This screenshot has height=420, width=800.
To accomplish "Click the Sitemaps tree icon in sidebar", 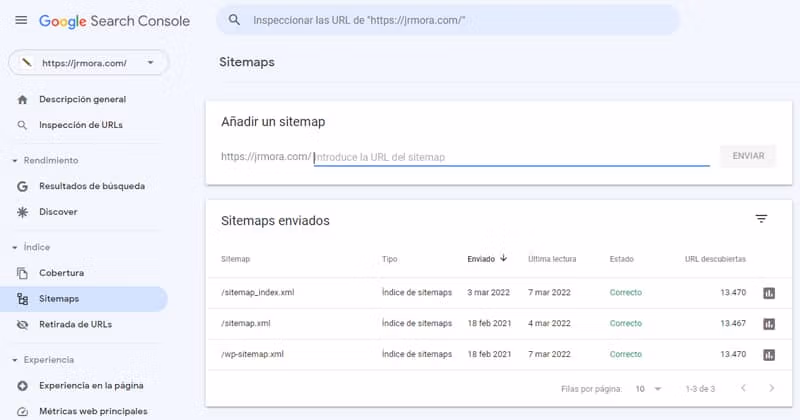I will click(x=22, y=299).
